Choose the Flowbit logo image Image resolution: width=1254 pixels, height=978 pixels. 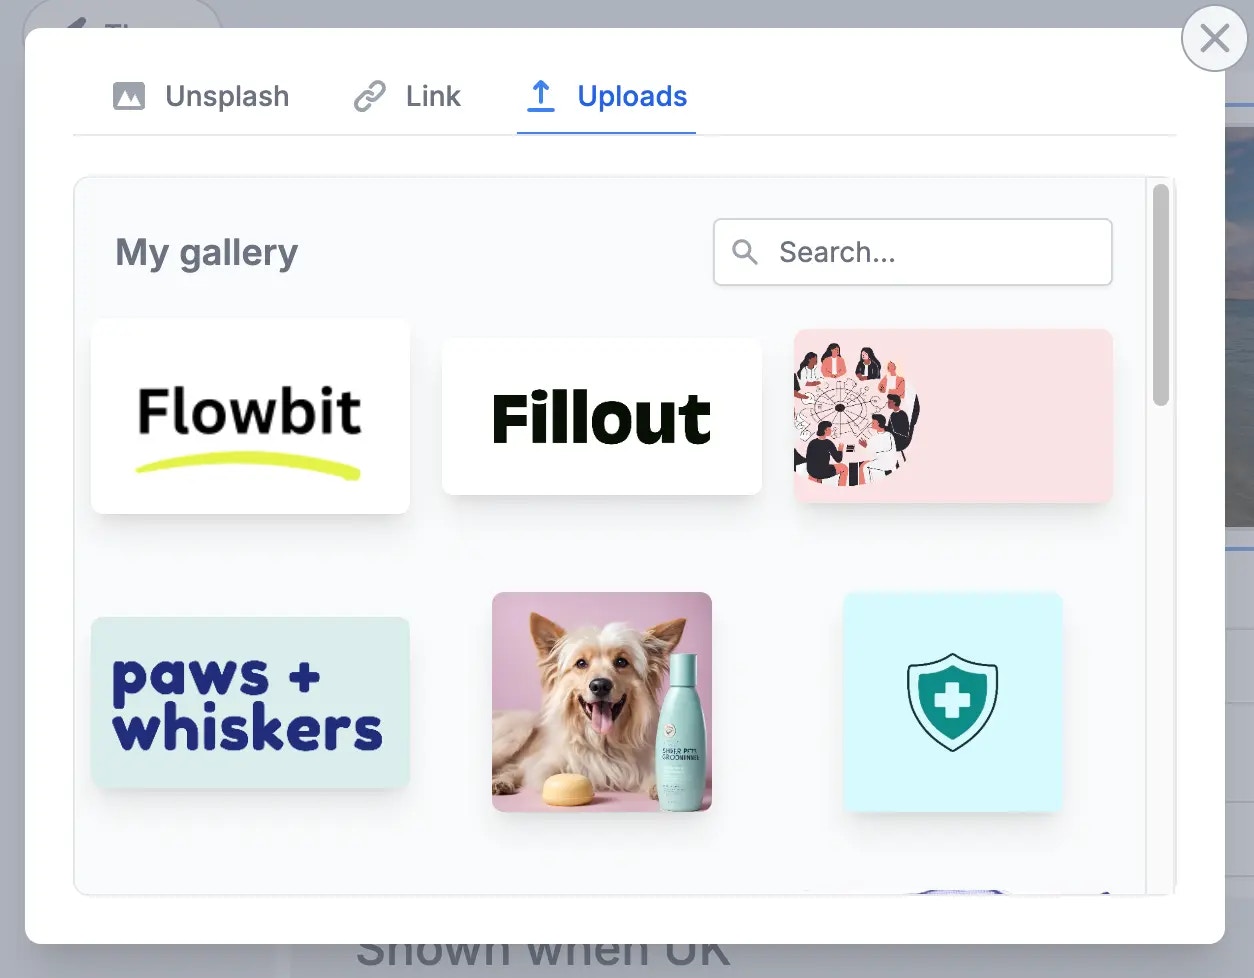tap(250, 416)
